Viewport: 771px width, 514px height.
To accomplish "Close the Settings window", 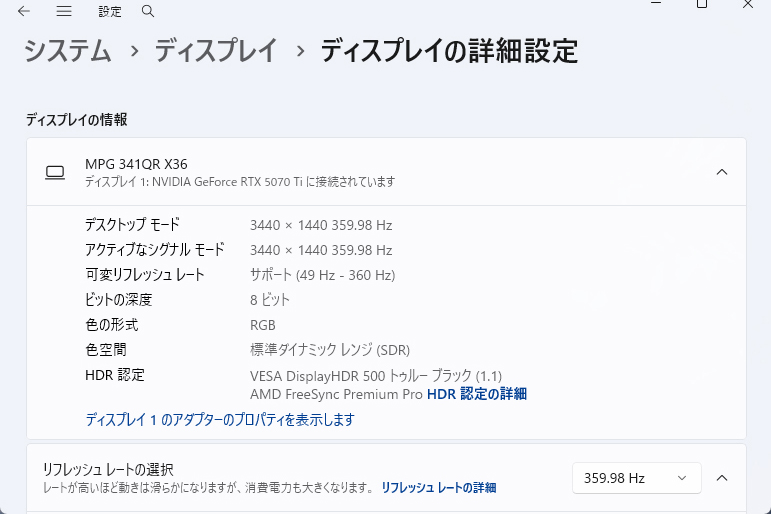I will pos(748,4).
